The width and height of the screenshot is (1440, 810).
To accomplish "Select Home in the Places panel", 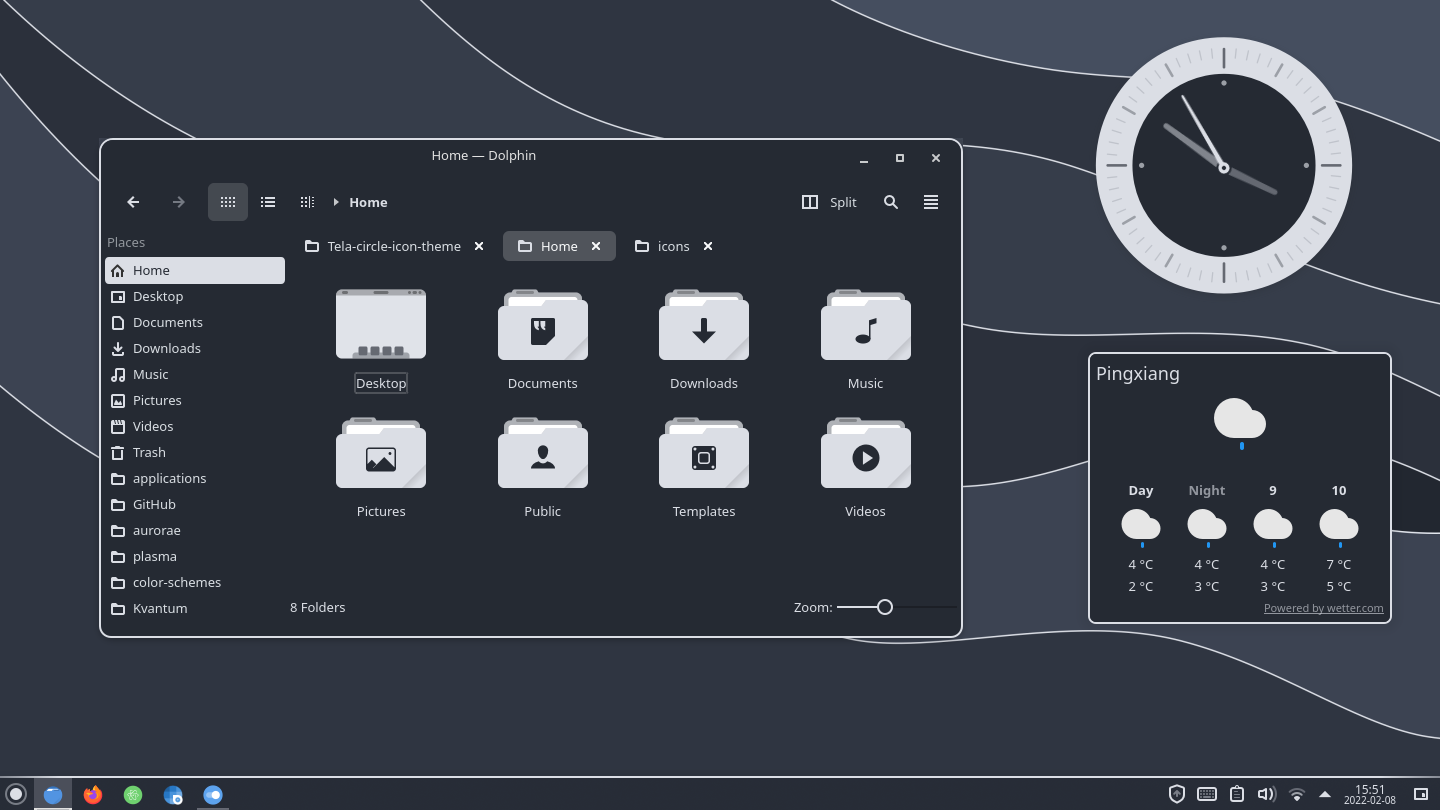I will tap(195, 270).
